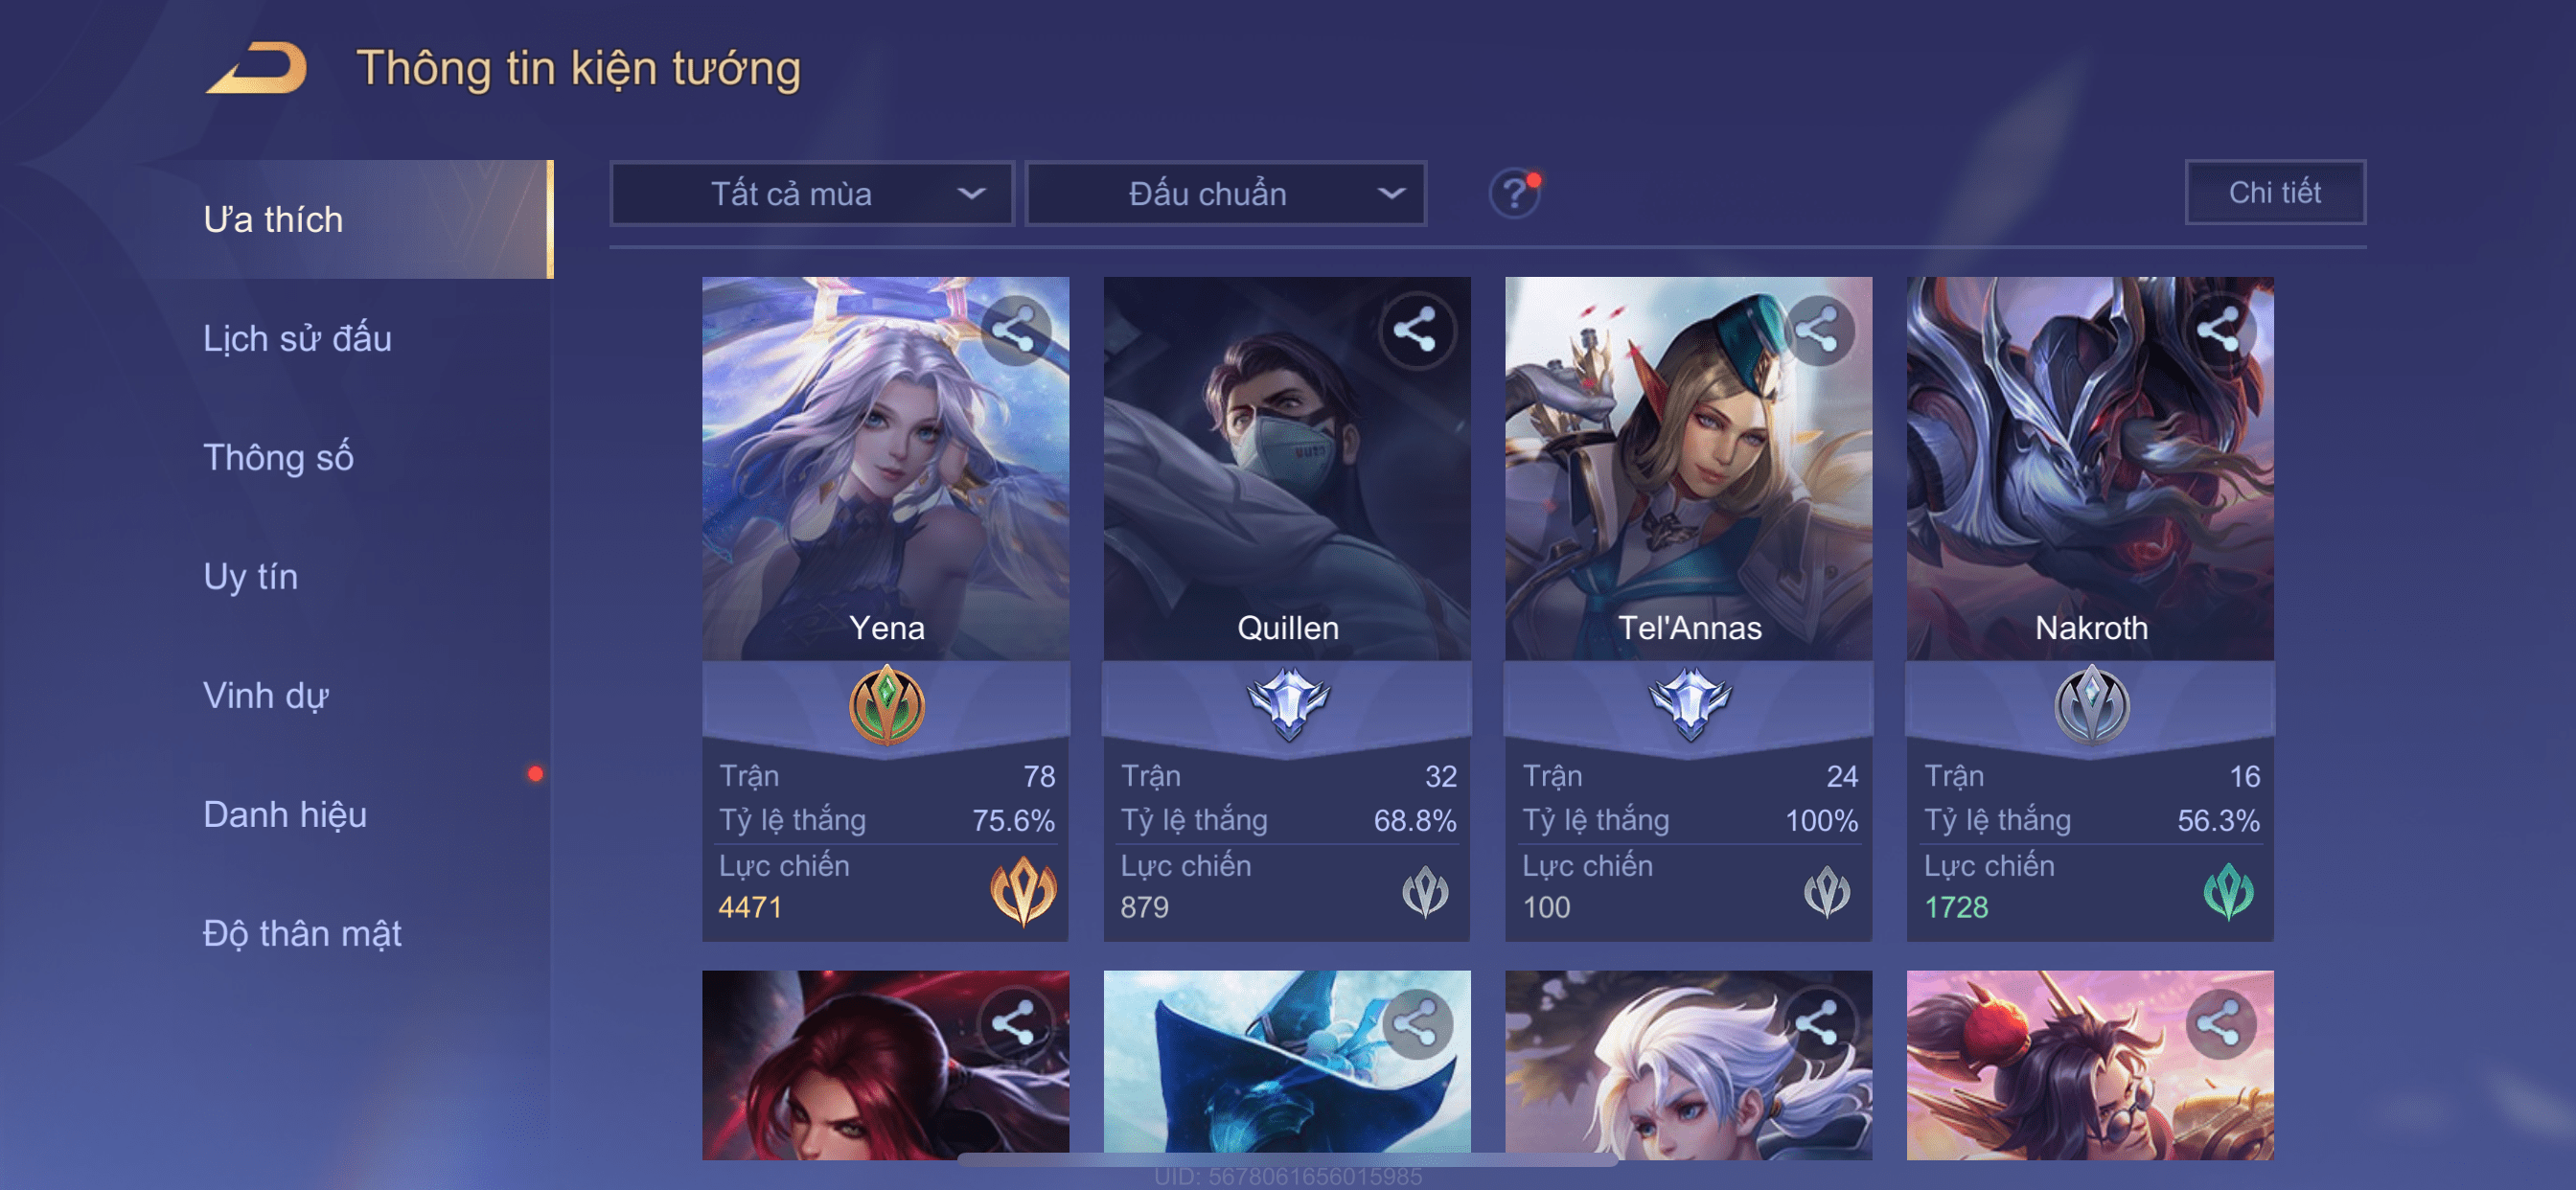Open the question mark help icon
The image size is (2576, 1190).
pyautogui.click(x=1514, y=193)
